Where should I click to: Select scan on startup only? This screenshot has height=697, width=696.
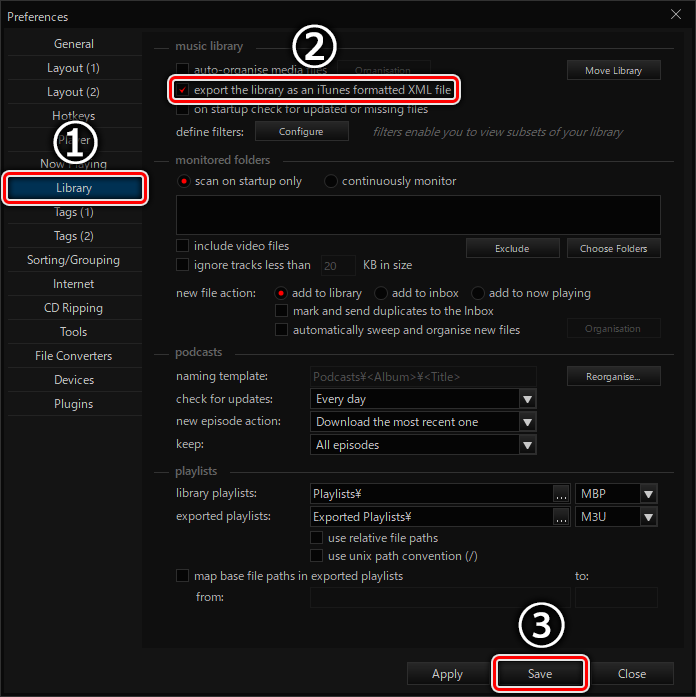coord(184,181)
